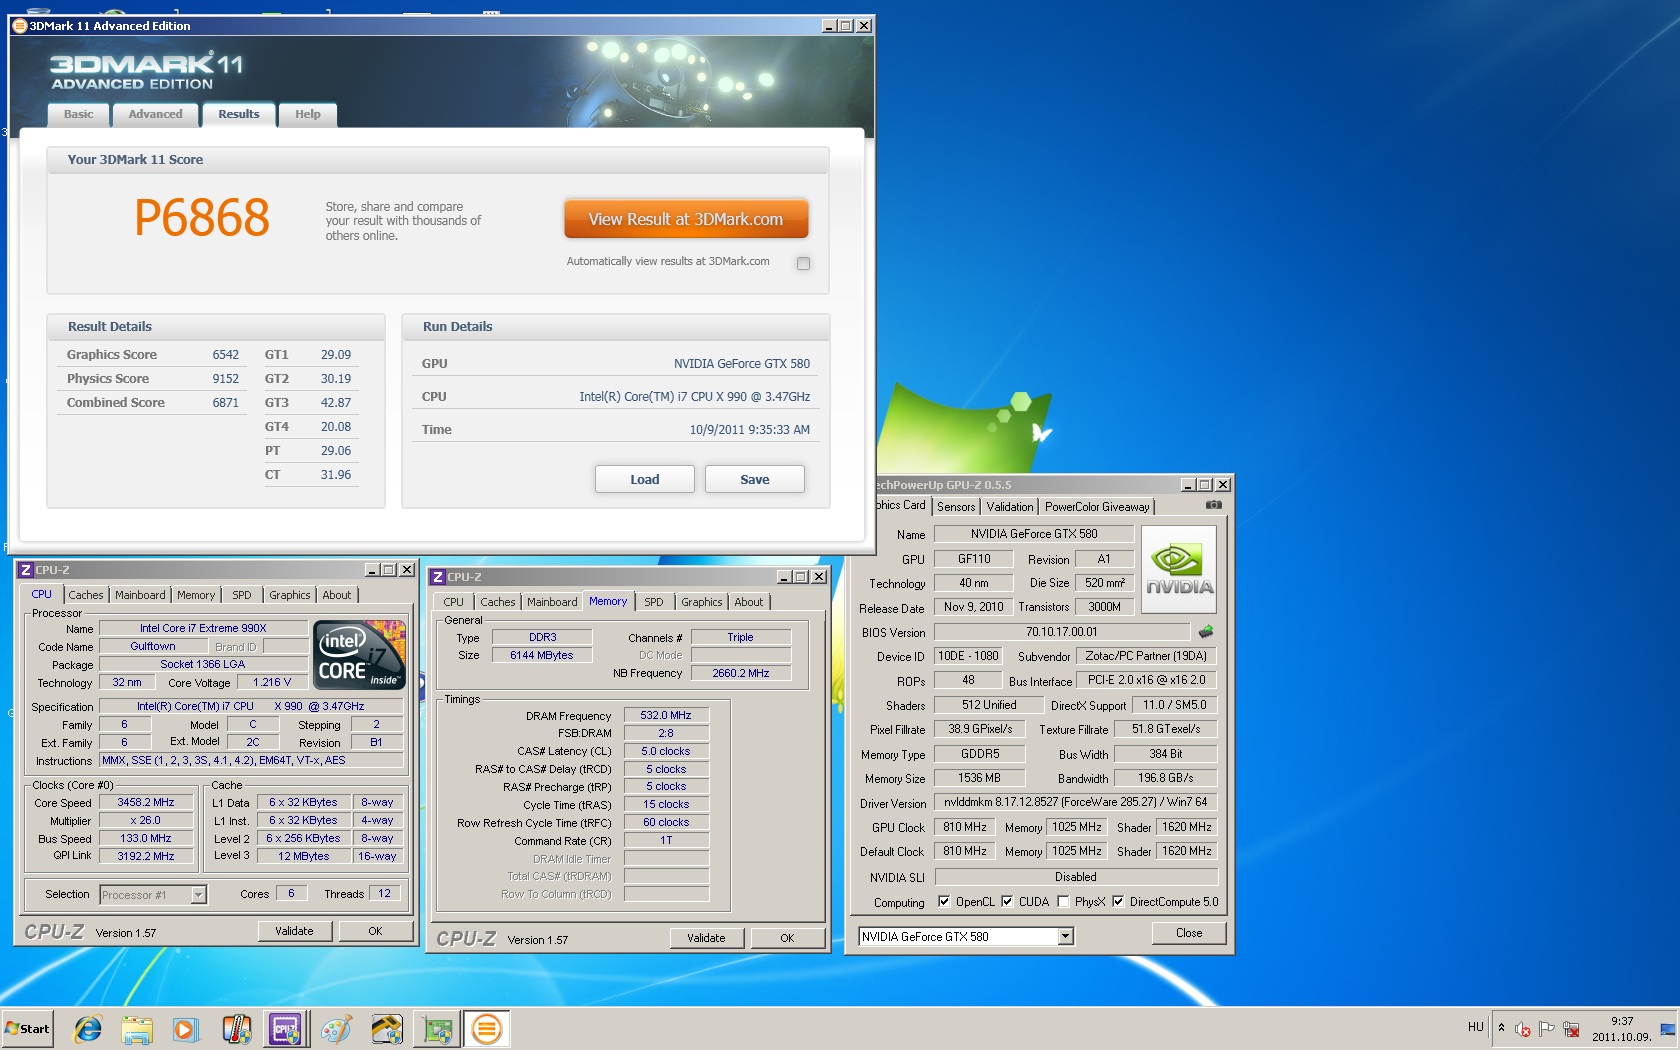Click the Memory Size 1536 MB field
The image size is (1680, 1050).
click(980, 778)
